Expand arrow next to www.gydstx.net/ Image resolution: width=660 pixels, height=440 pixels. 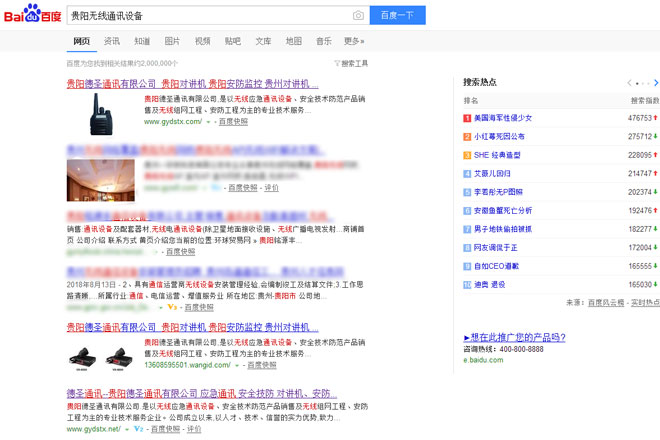[127, 429]
